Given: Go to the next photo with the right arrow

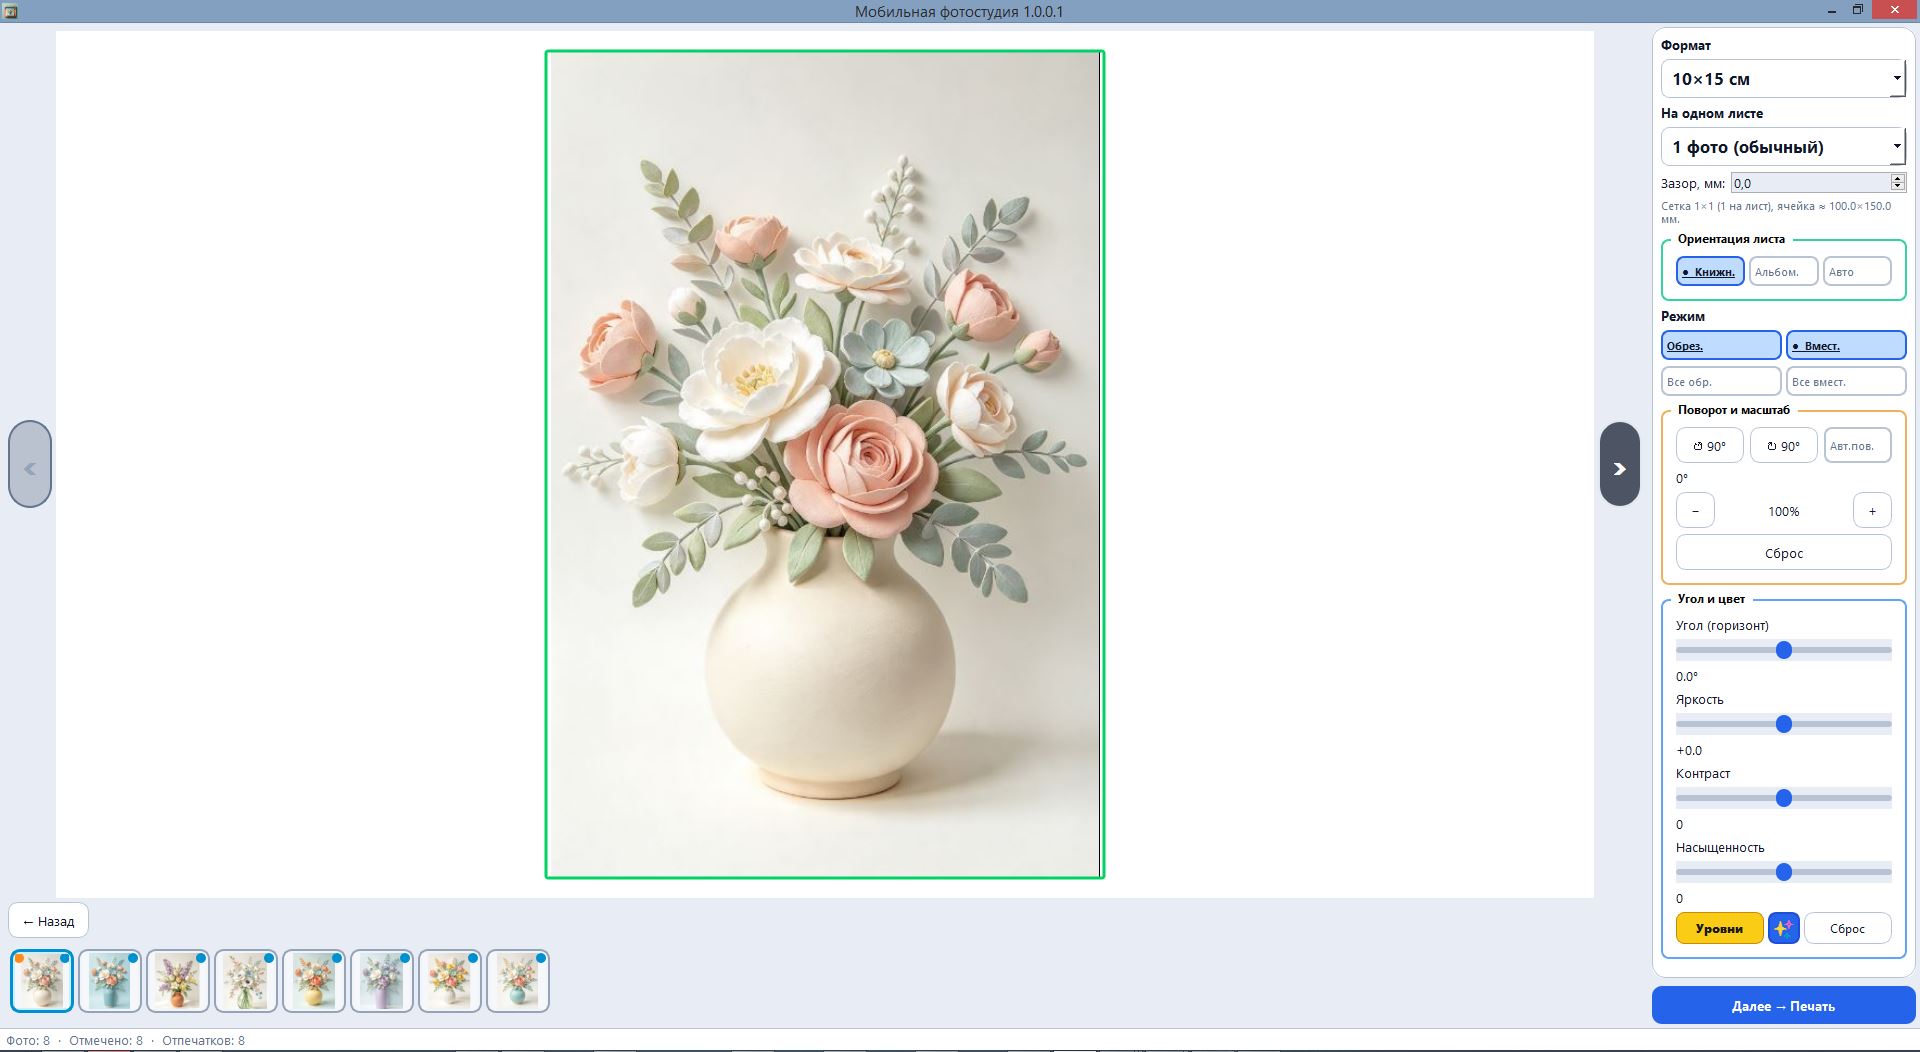Looking at the screenshot, I should pos(1619,464).
